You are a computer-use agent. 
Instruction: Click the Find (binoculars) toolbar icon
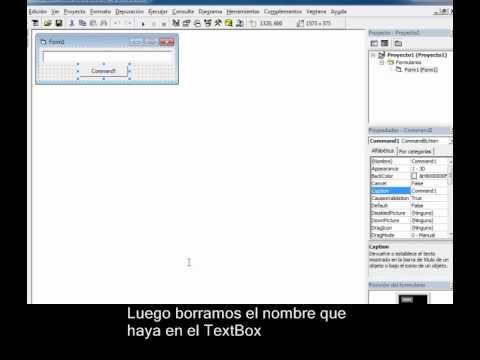[104, 23]
